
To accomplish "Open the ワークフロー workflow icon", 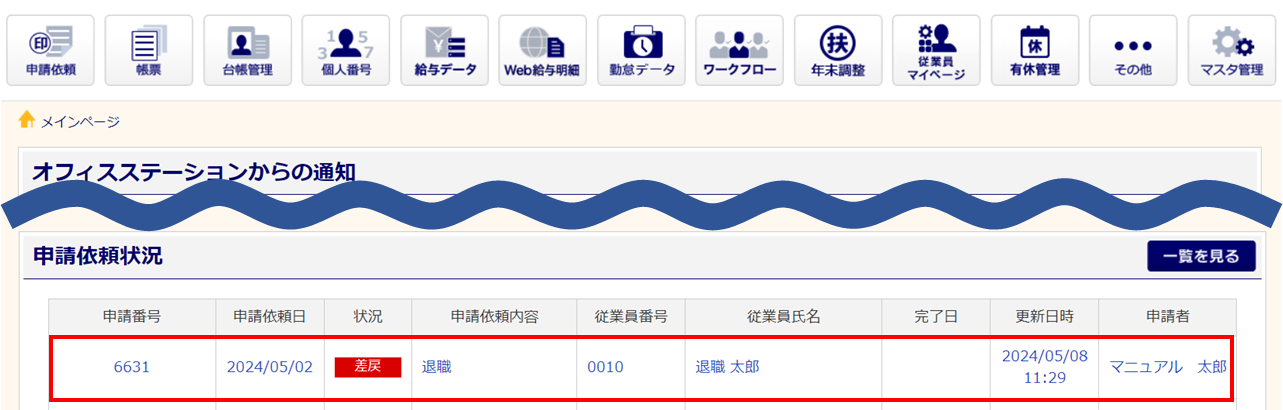I will coord(740,50).
